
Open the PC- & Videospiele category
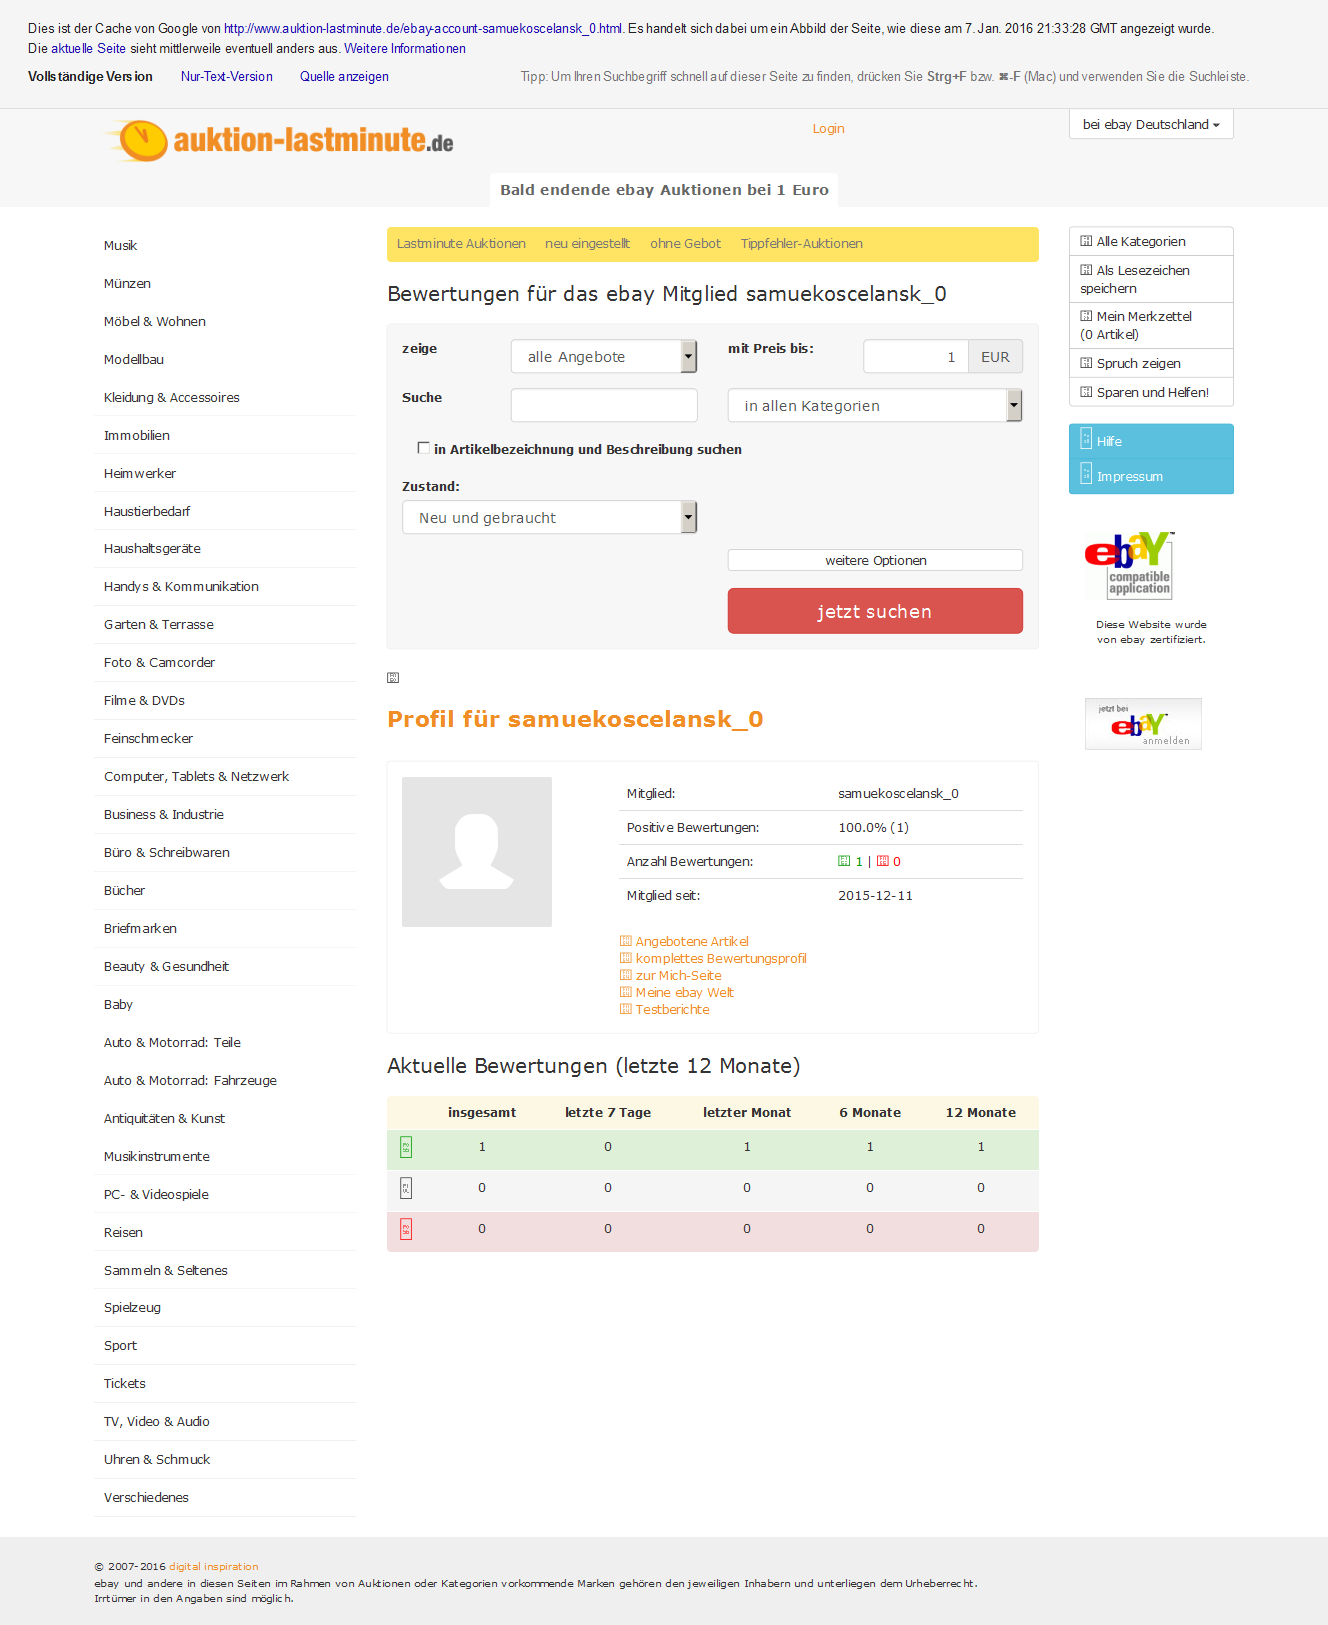click(x=156, y=1194)
